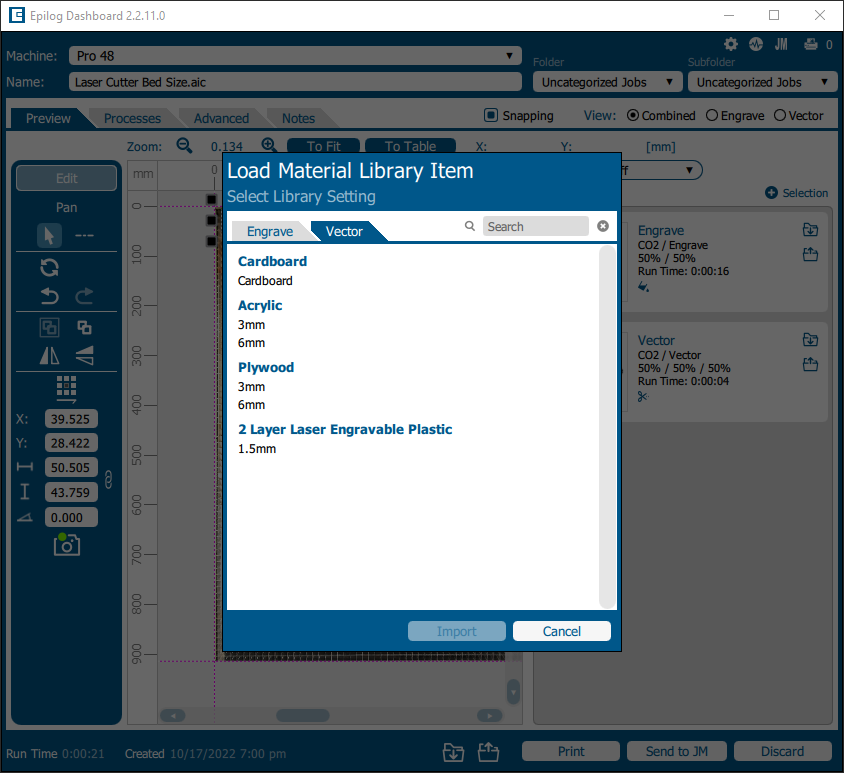The image size is (844, 773).
Task: Click the zoom out magnifier icon
Action: (184, 146)
